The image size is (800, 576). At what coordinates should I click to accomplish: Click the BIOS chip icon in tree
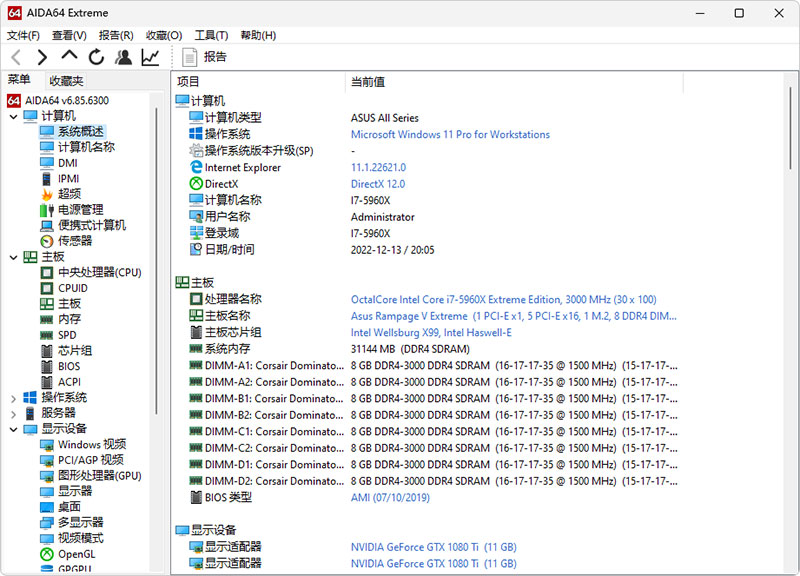pyautogui.click(x=46, y=366)
